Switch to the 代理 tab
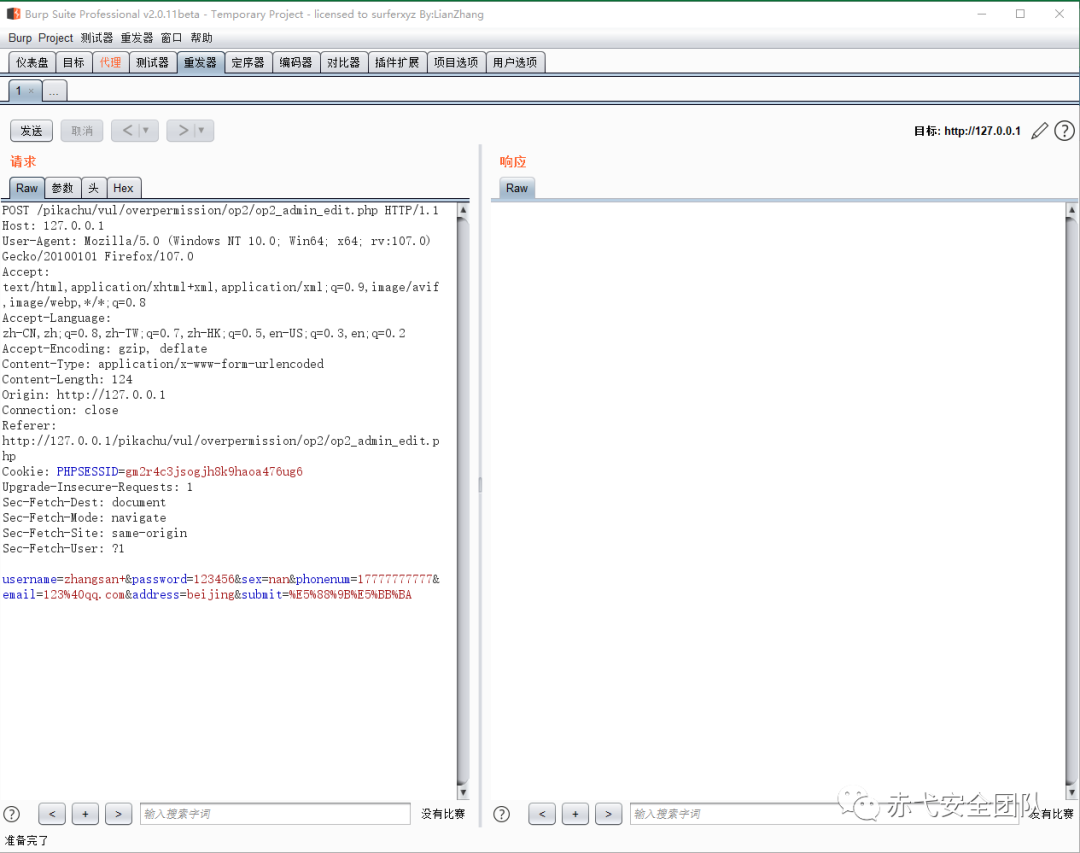Image resolution: width=1080 pixels, height=853 pixels. pyautogui.click(x=110, y=63)
